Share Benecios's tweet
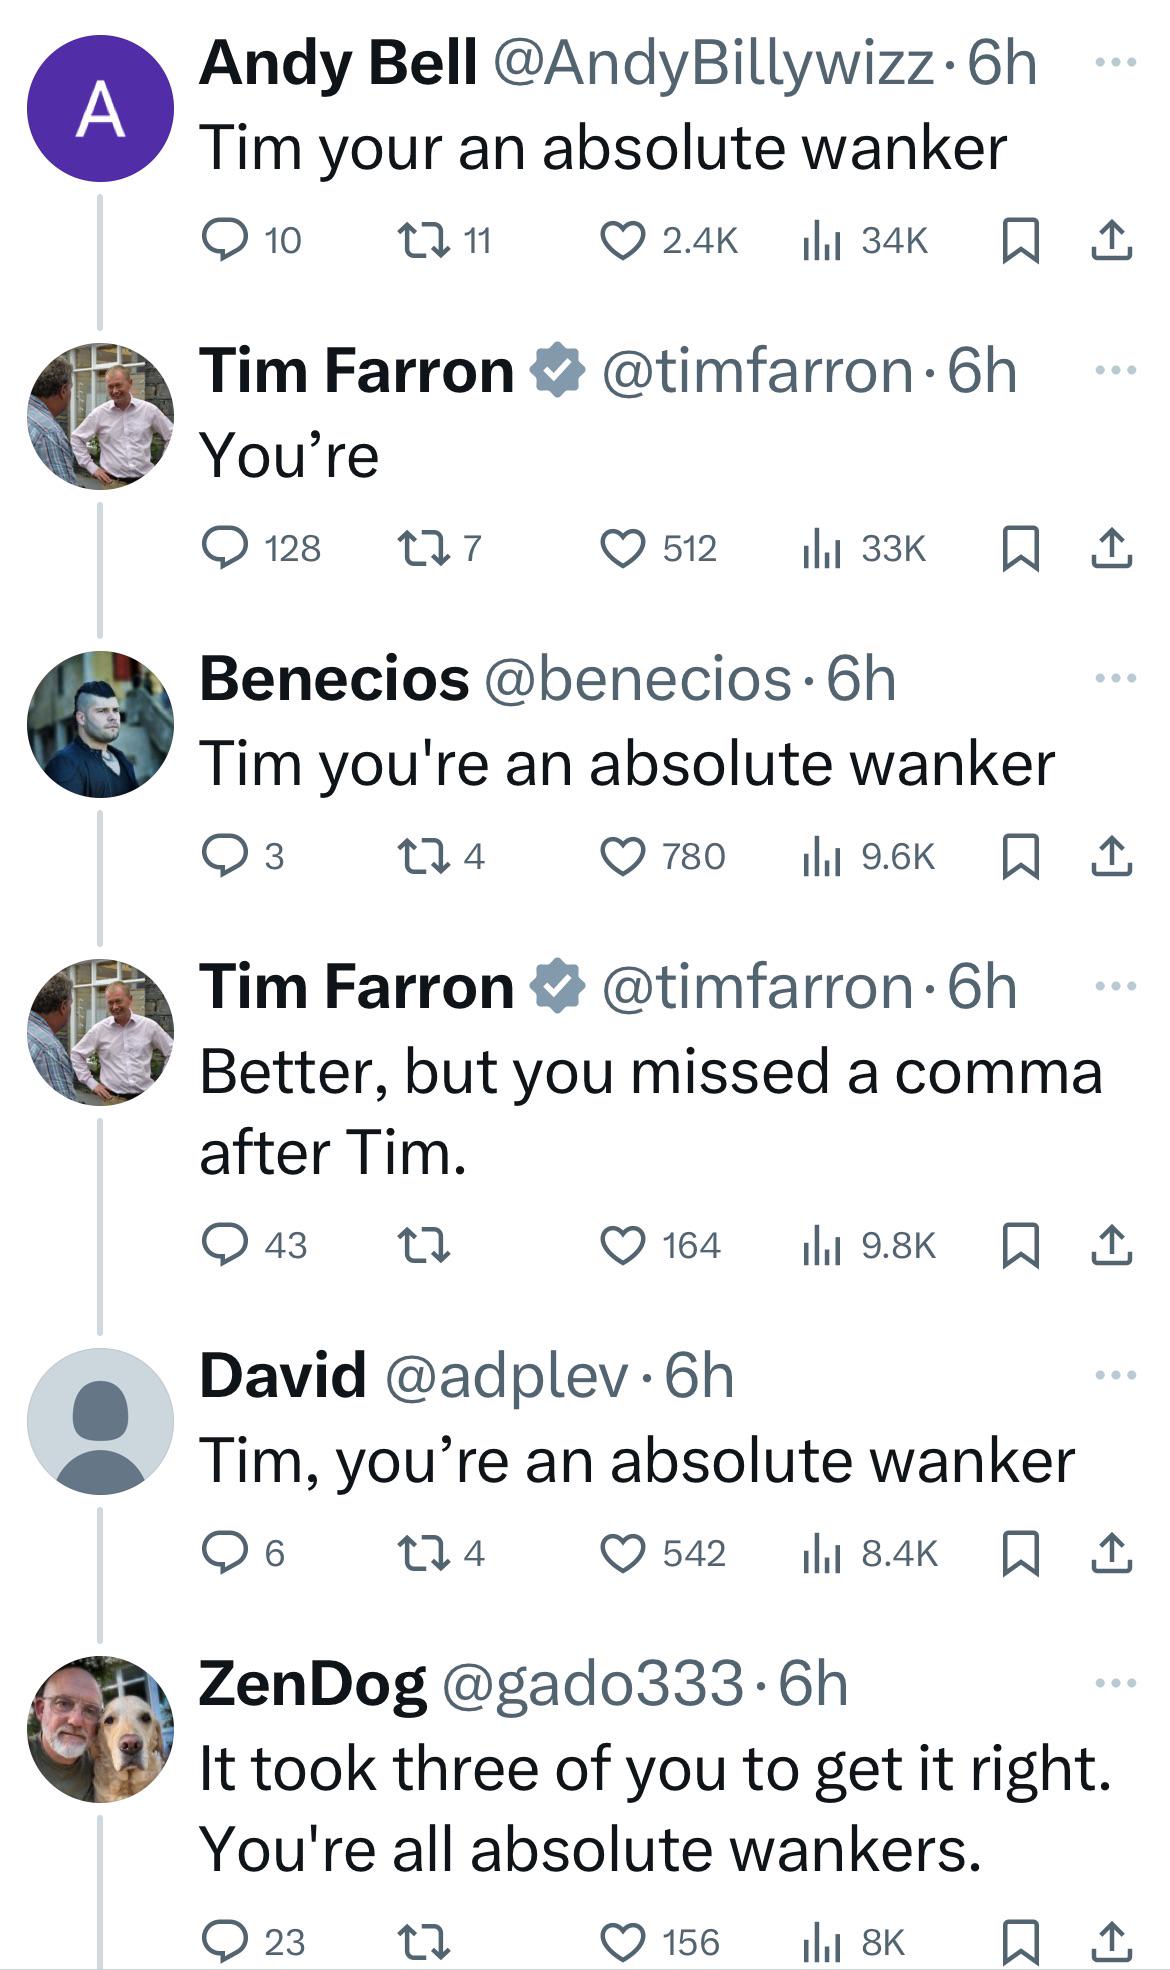Screen dimensions: 1170x1970 [x=1111, y=856]
